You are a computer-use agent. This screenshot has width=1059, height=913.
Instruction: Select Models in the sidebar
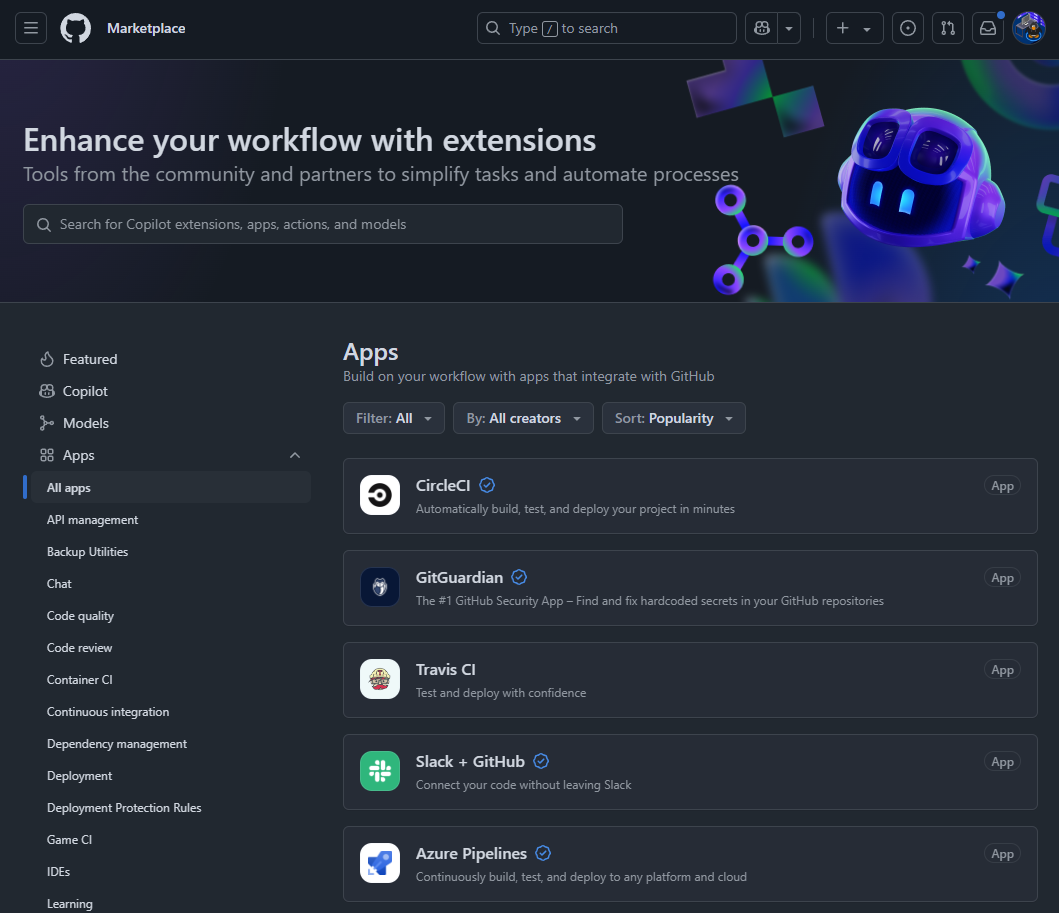[x=86, y=423]
